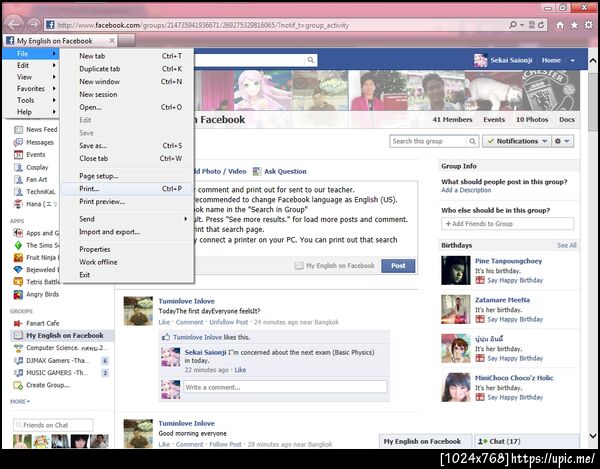Select Print preview... menu item
The height and width of the screenshot is (469, 600).
(127, 202)
